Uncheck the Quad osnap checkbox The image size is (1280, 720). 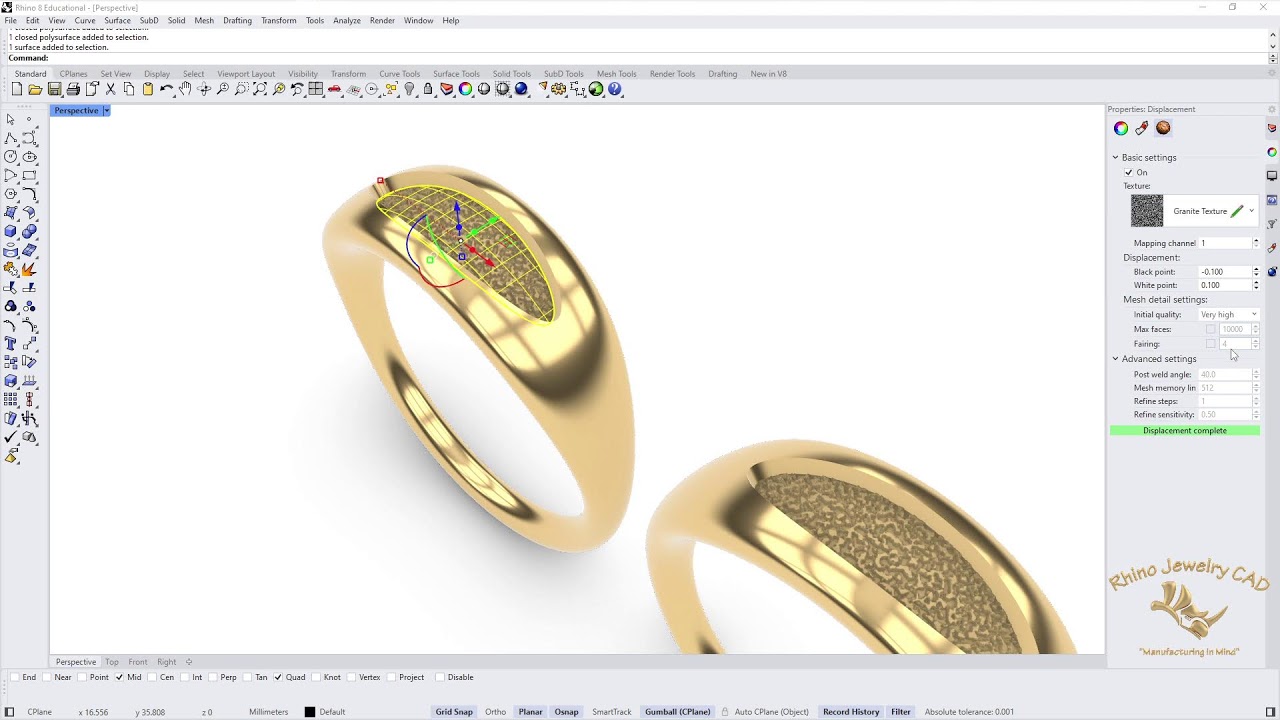(x=278, y=677)
